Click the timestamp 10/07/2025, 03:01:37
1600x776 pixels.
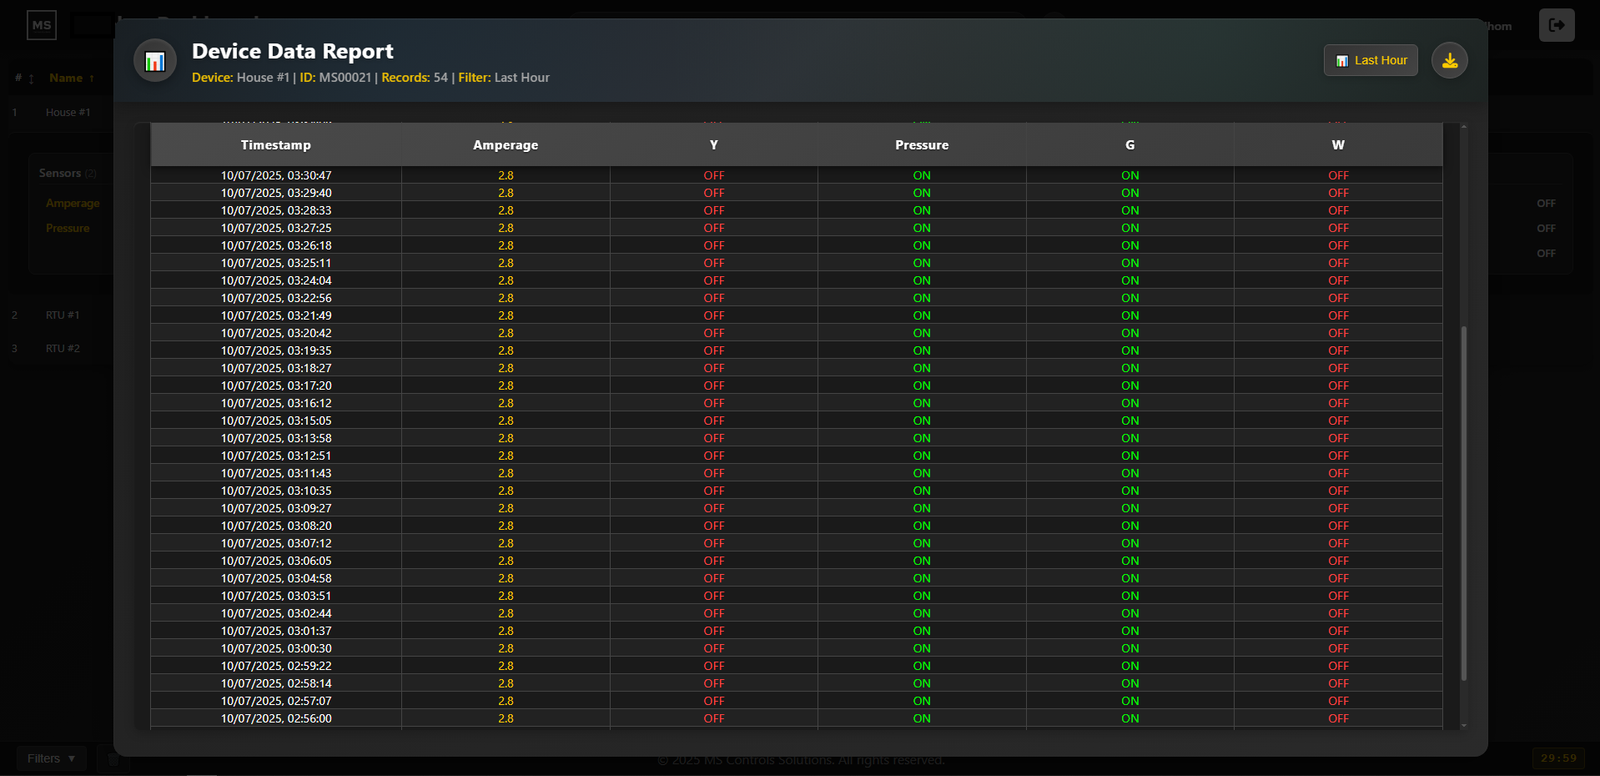(x=276, y=630)
